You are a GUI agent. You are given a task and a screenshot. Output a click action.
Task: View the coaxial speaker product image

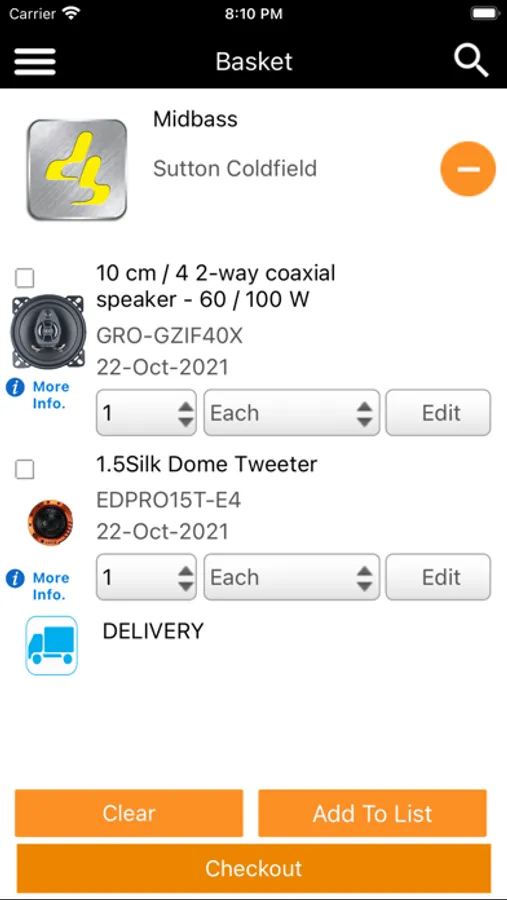coord(49,331)
